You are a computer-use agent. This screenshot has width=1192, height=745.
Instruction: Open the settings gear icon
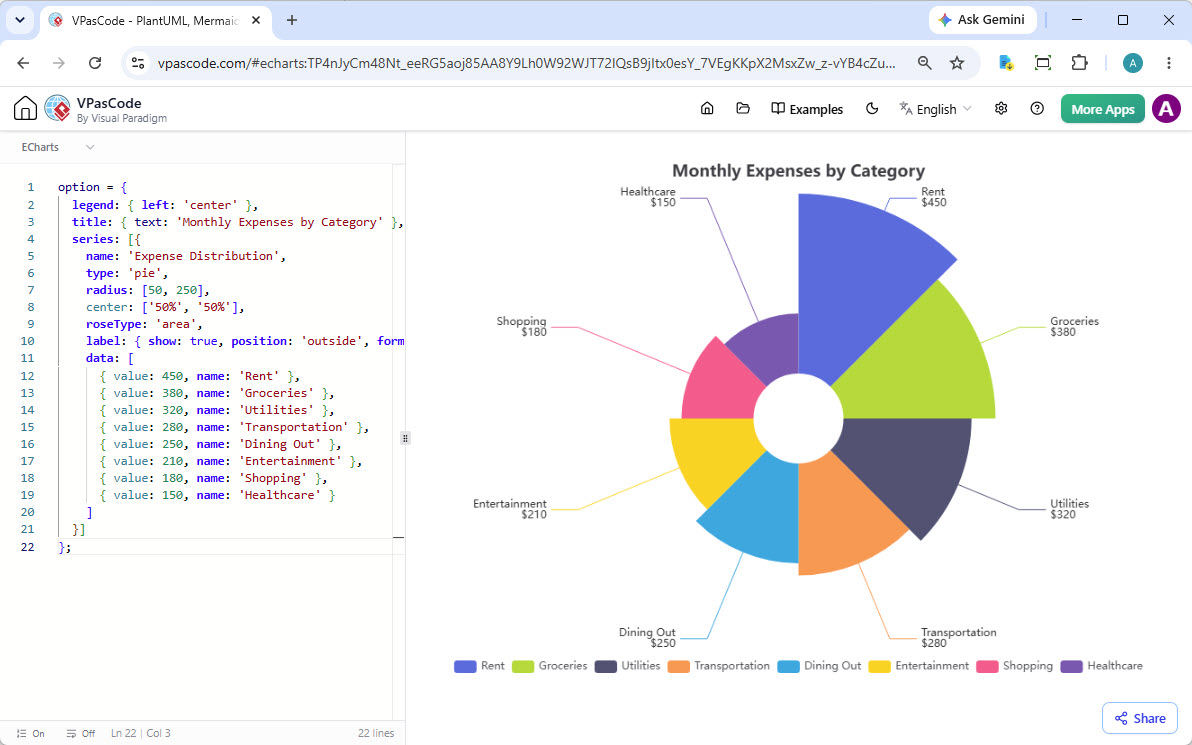click(x=1001, y=109)
